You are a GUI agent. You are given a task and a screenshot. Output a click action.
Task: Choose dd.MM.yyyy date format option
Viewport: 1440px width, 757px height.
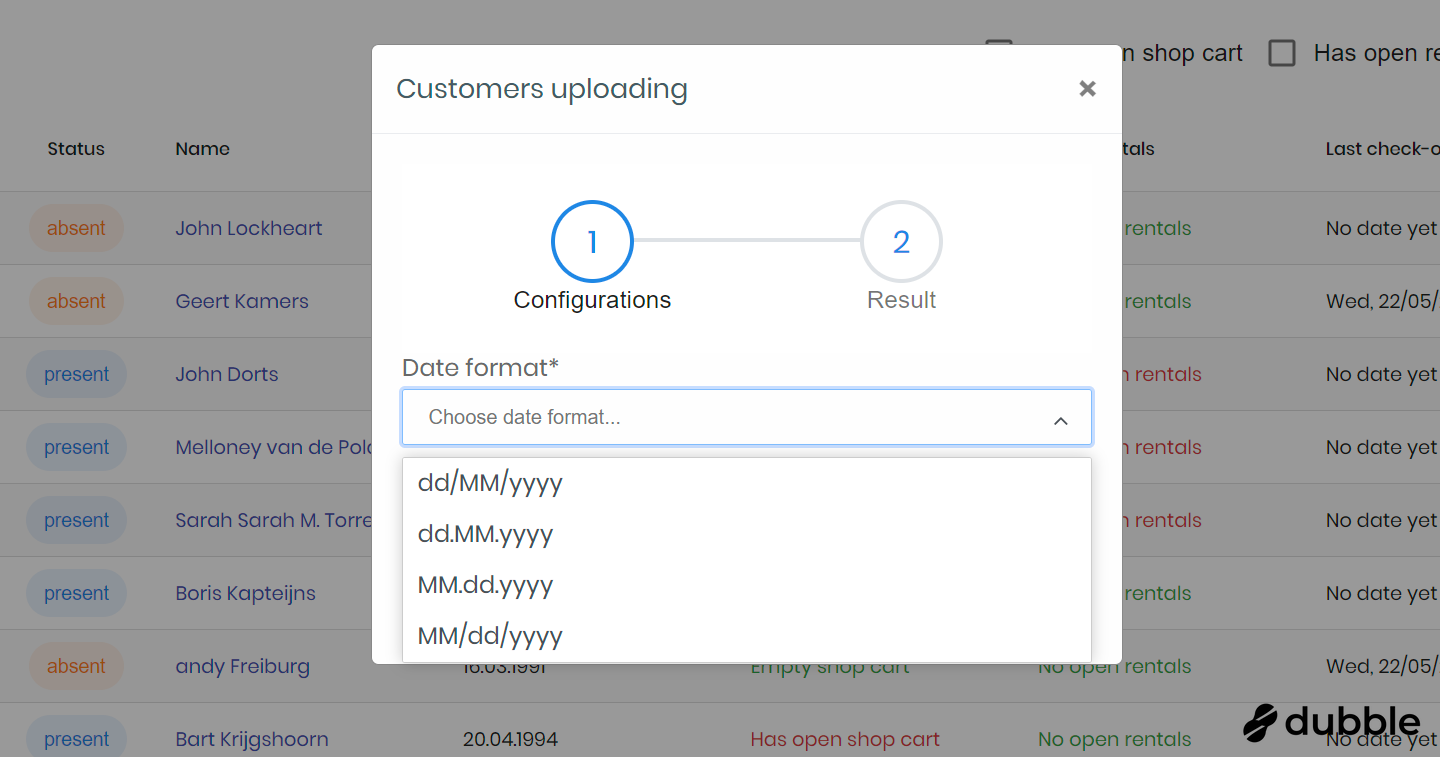[x=485, y=535]
